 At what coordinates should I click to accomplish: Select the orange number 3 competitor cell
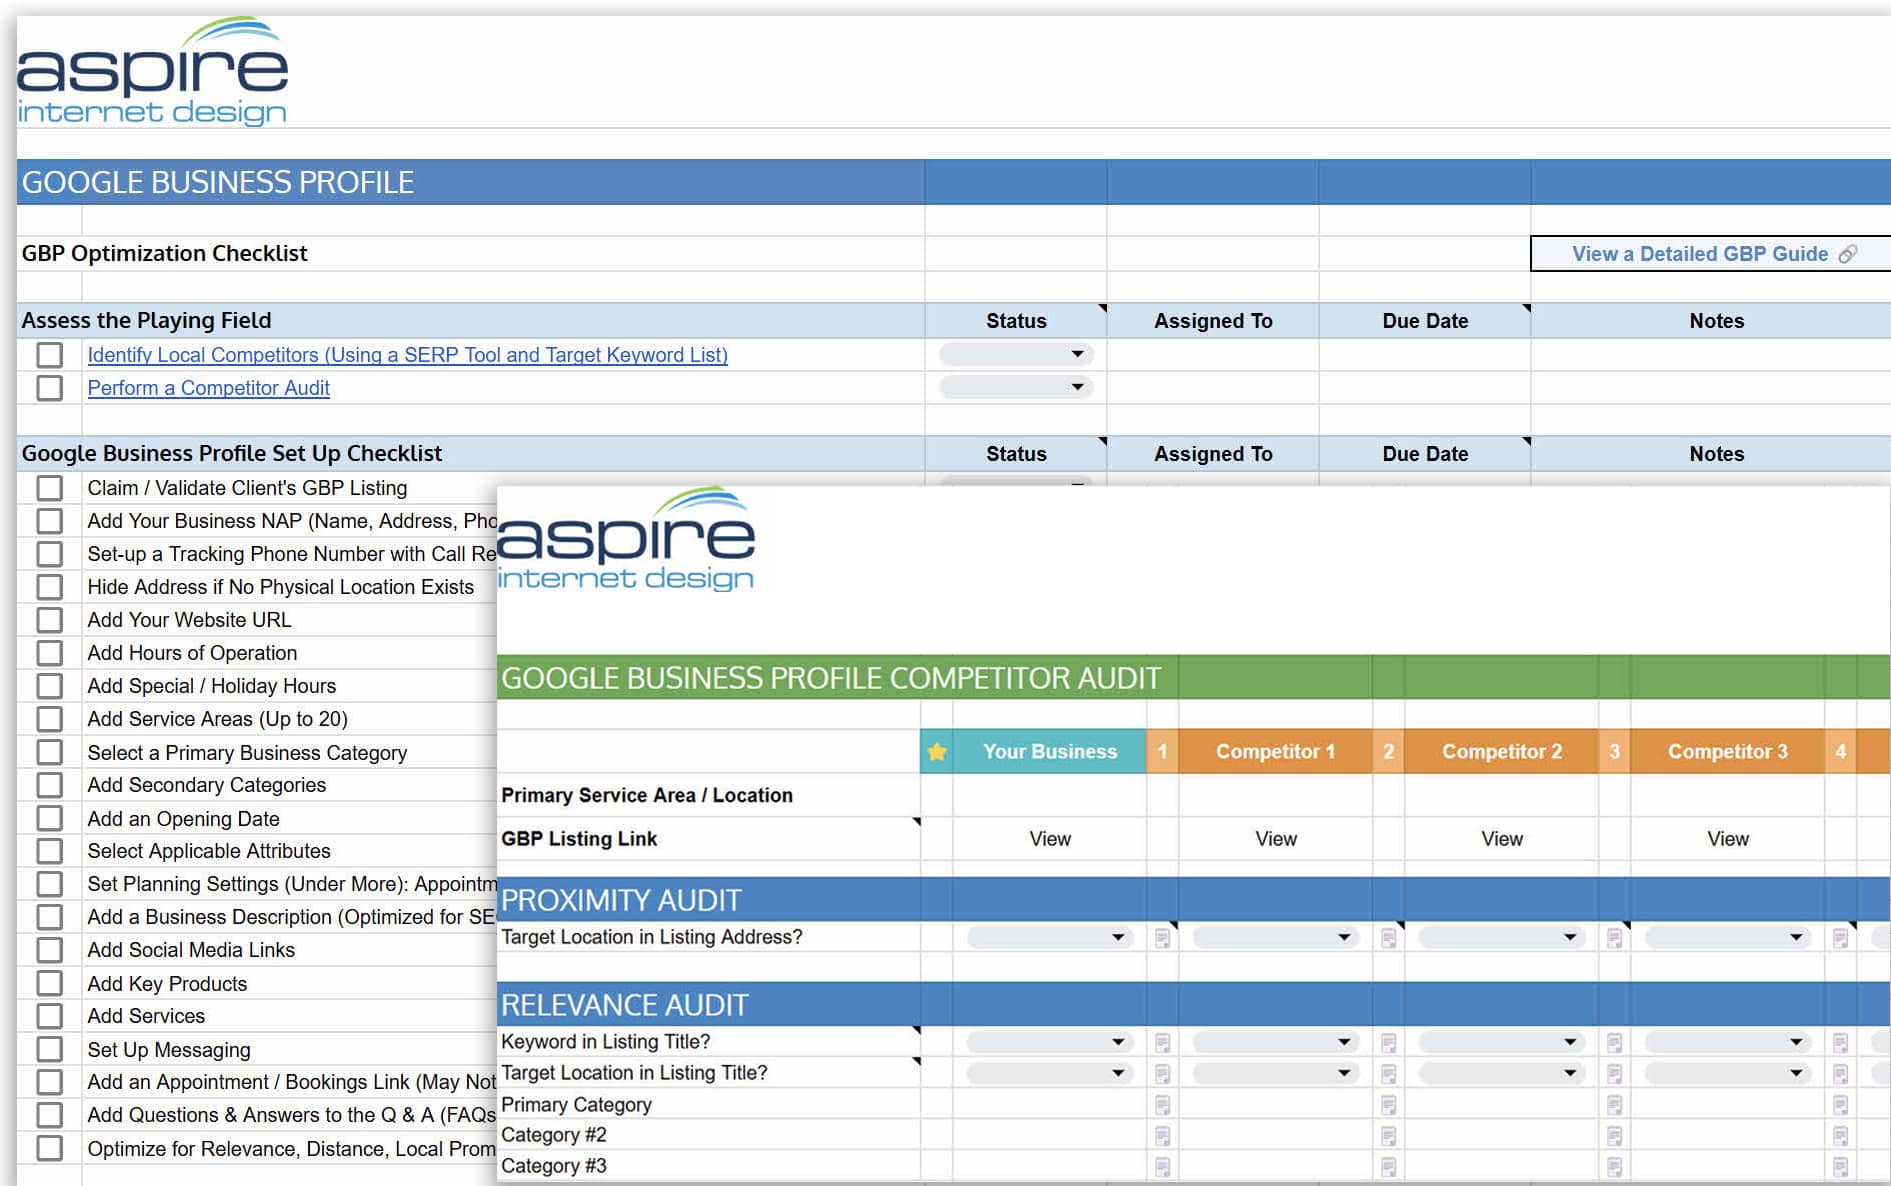tap(1614, 752)
